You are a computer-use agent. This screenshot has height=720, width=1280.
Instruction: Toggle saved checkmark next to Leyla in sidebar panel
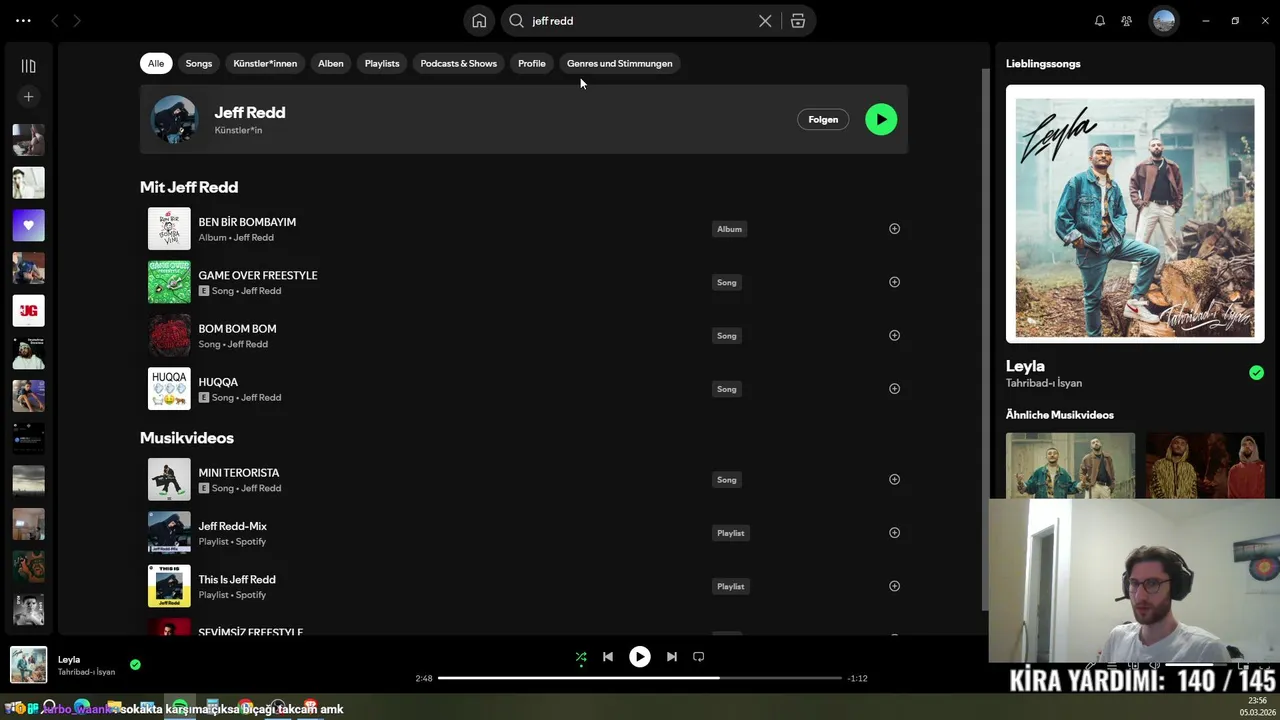point(1256,373)
